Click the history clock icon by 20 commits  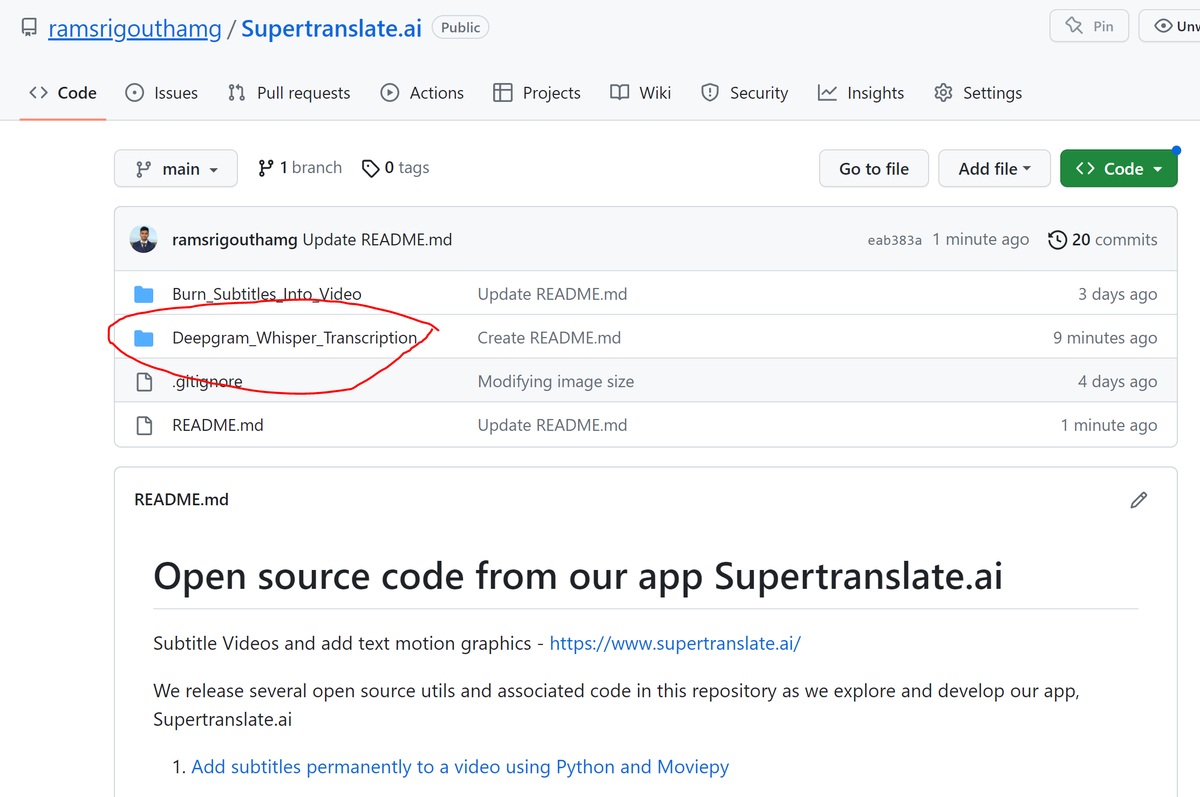1057,240
